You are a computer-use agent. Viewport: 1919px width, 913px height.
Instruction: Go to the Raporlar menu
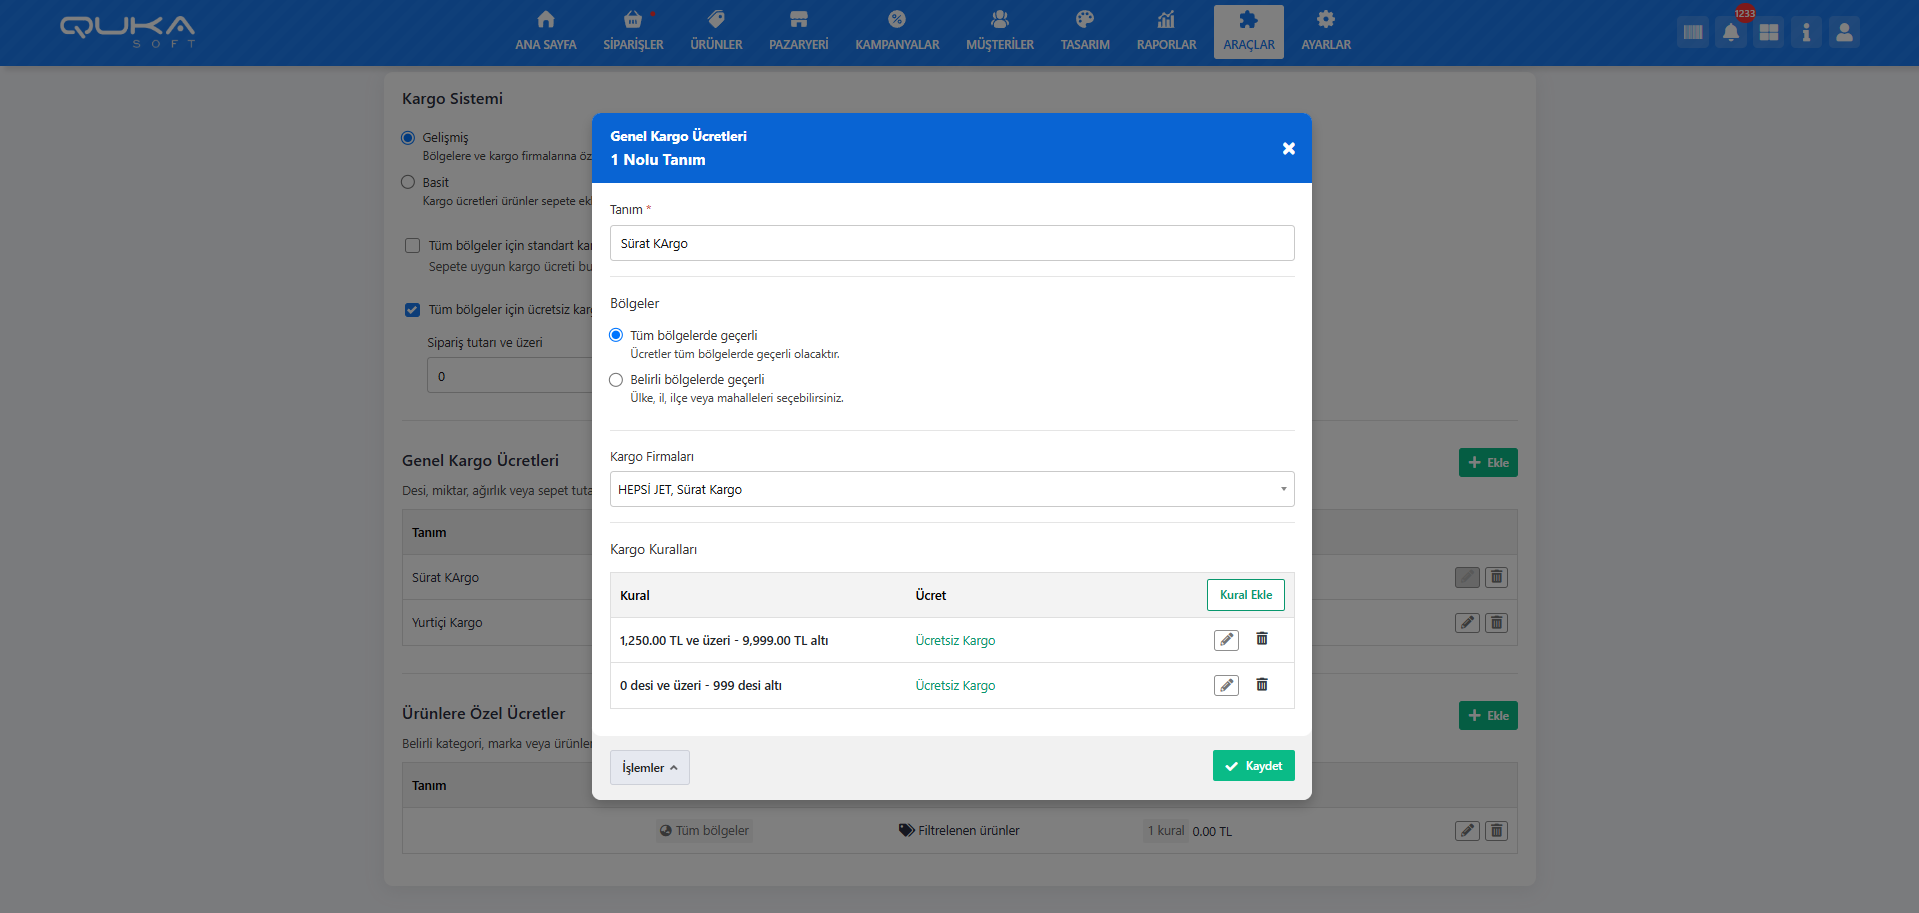pyautogui.click(x=1166, y=32)
